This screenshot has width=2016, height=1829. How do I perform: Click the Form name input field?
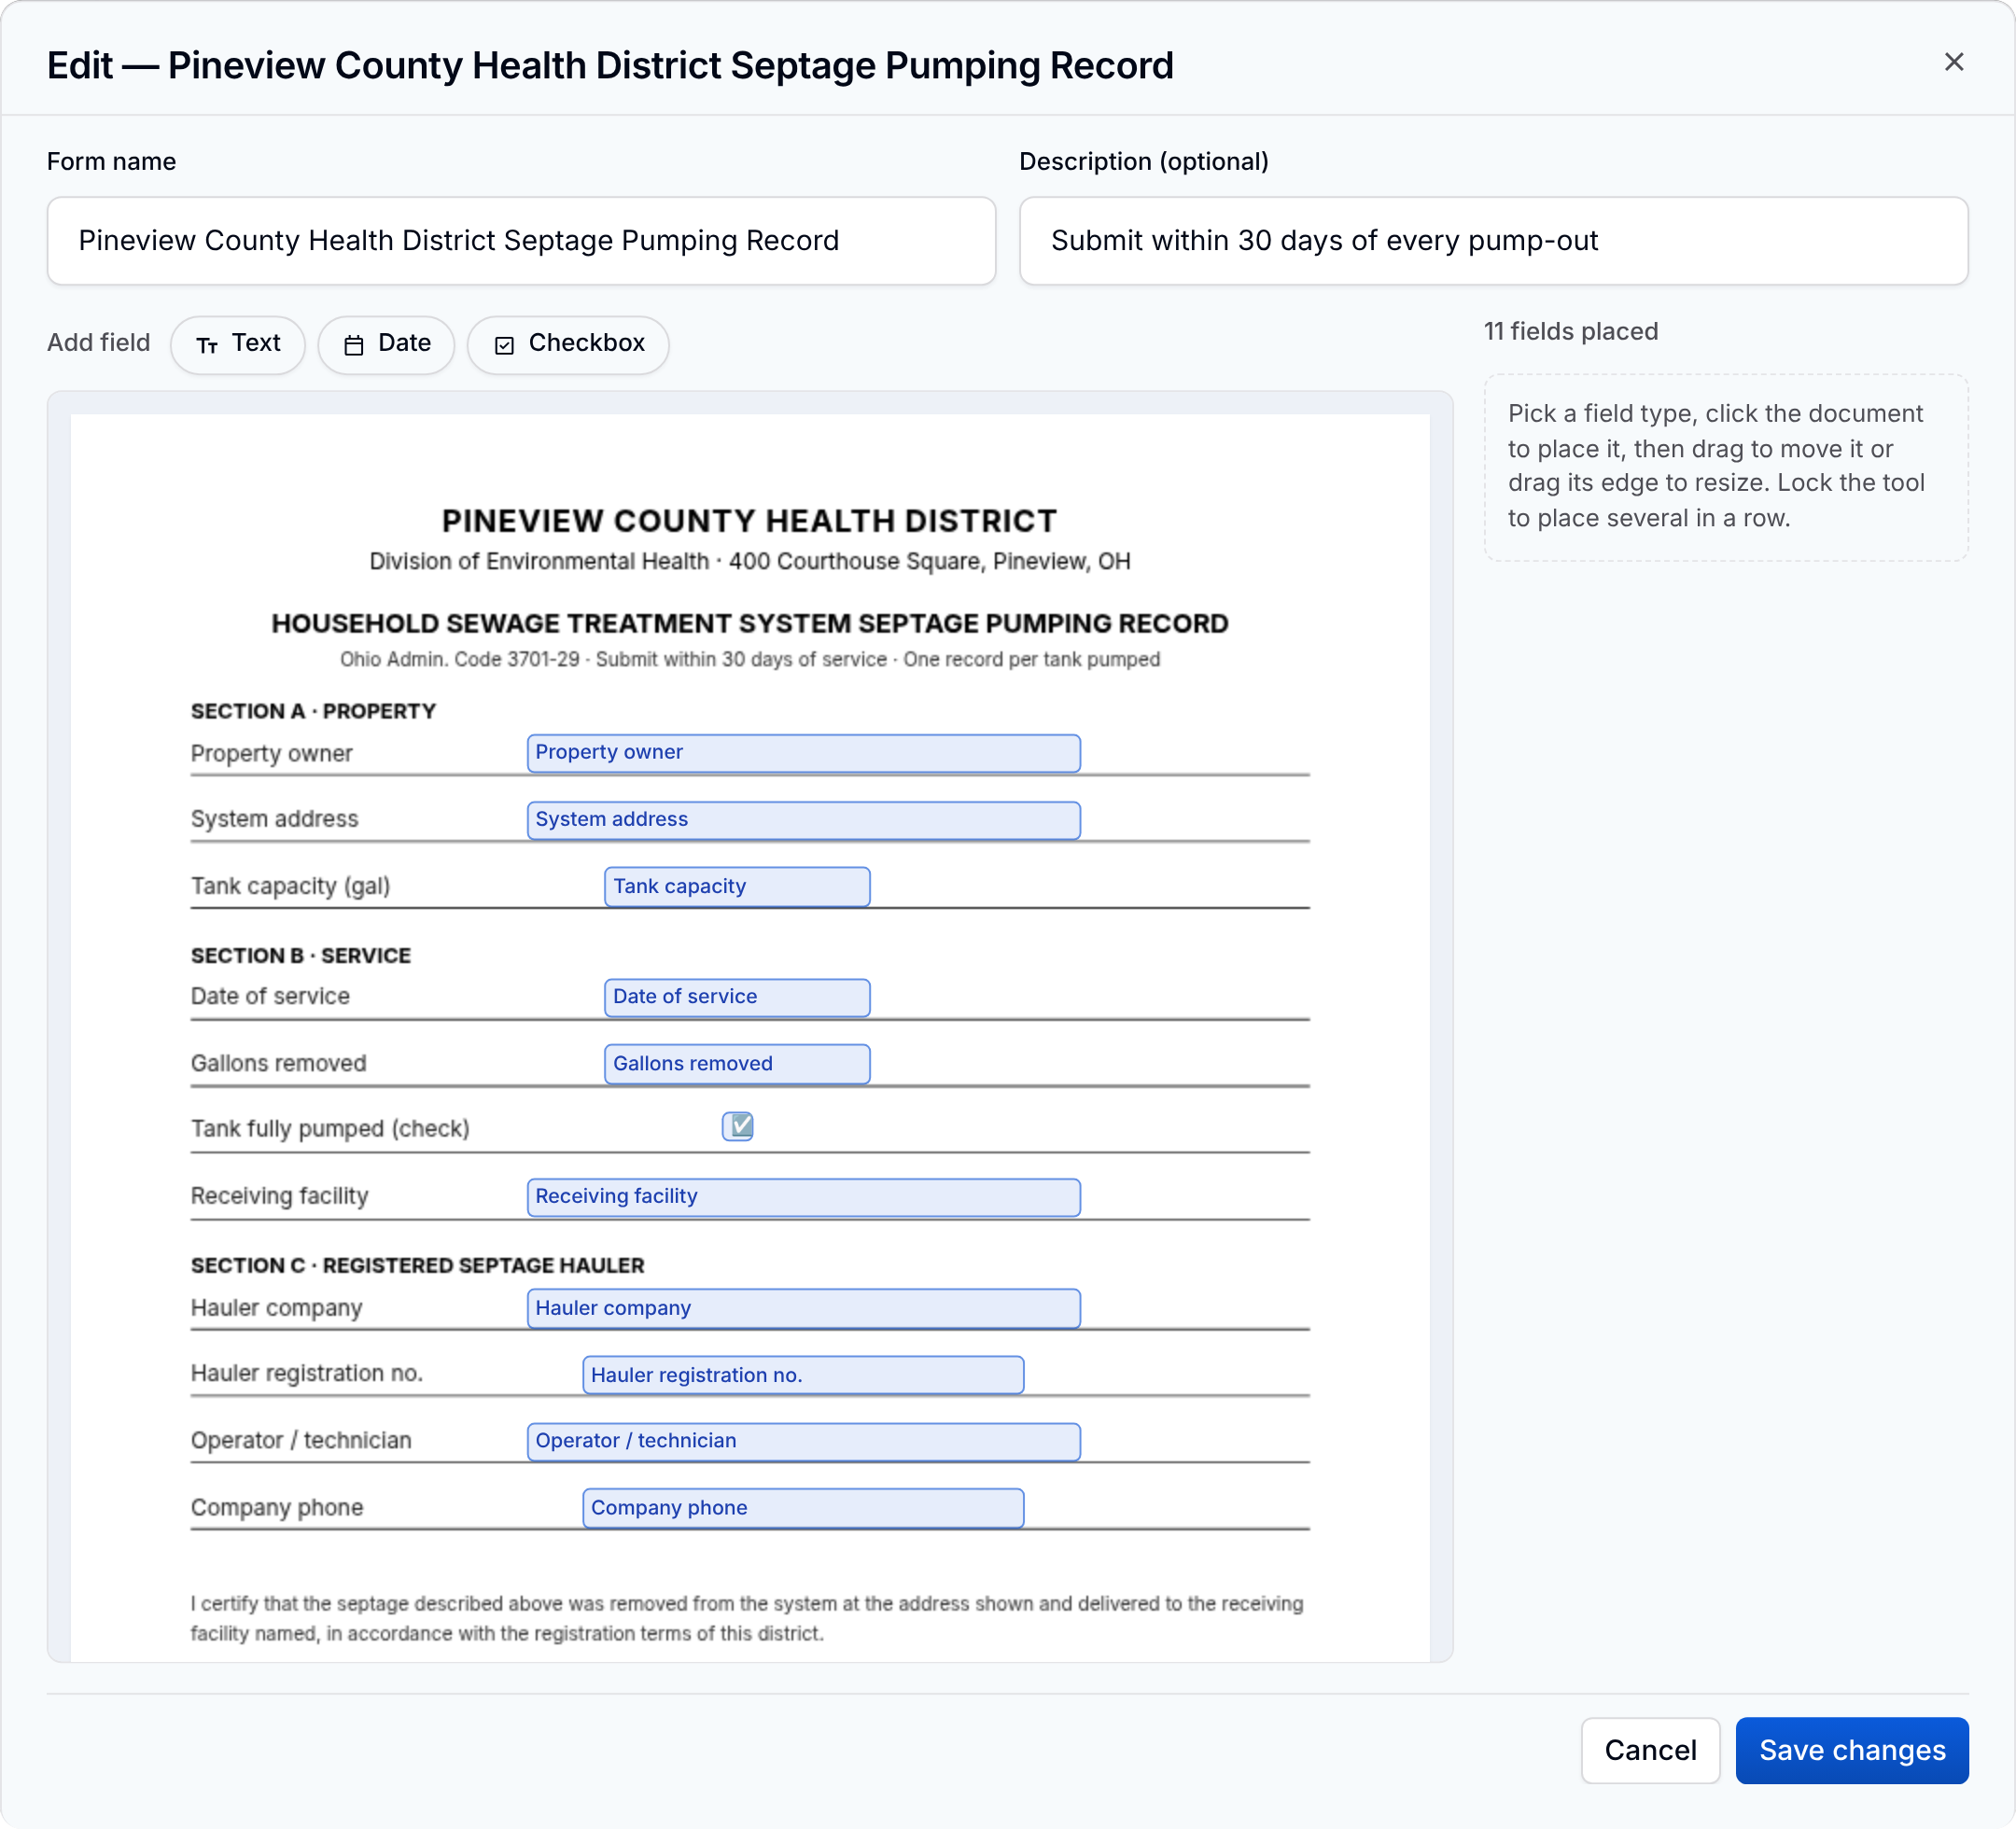[x=521, y=241]
